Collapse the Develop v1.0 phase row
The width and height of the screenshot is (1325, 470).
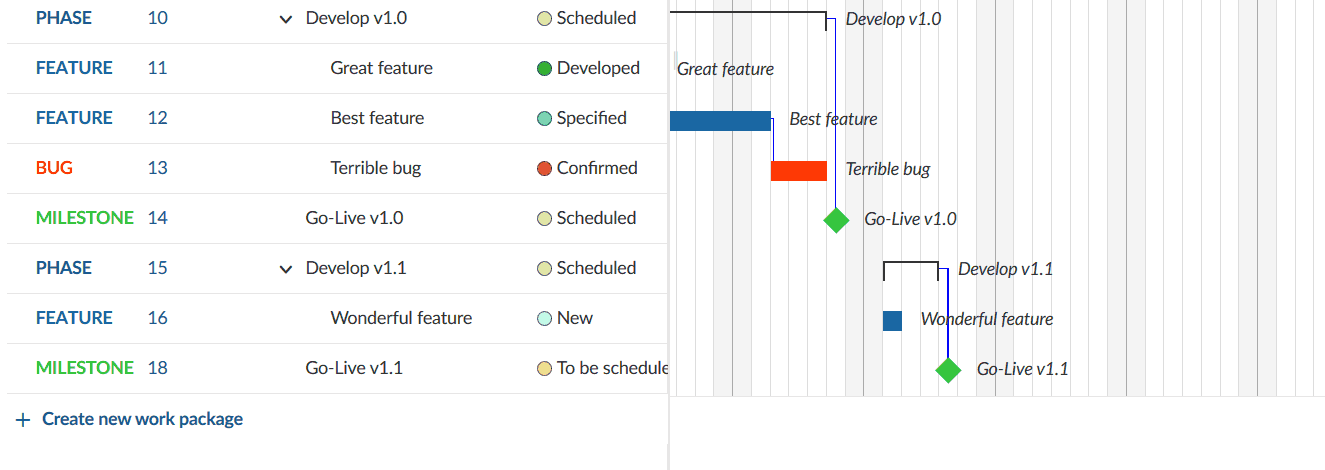[x=286, y=18]
